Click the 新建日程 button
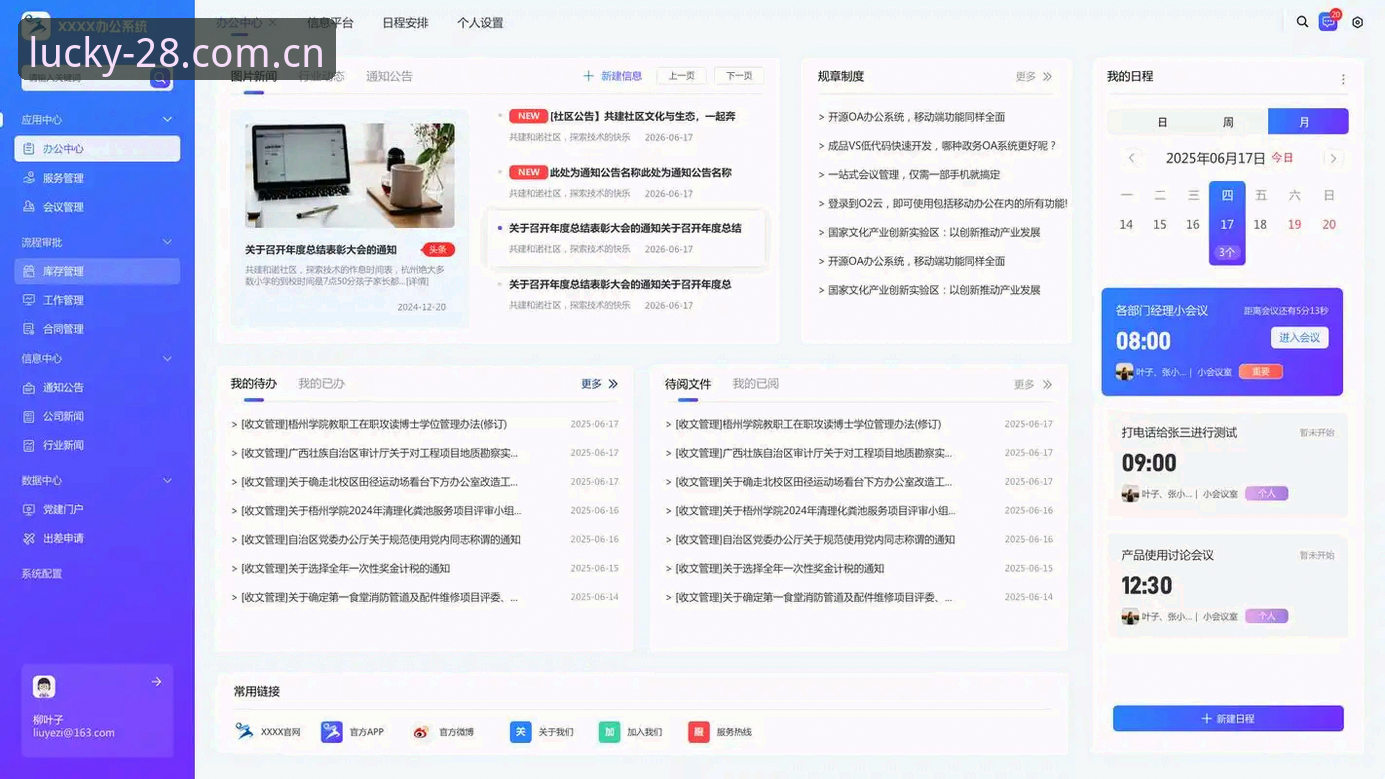This screenshot has width=1385, height=779. [x=1228, y=718]
